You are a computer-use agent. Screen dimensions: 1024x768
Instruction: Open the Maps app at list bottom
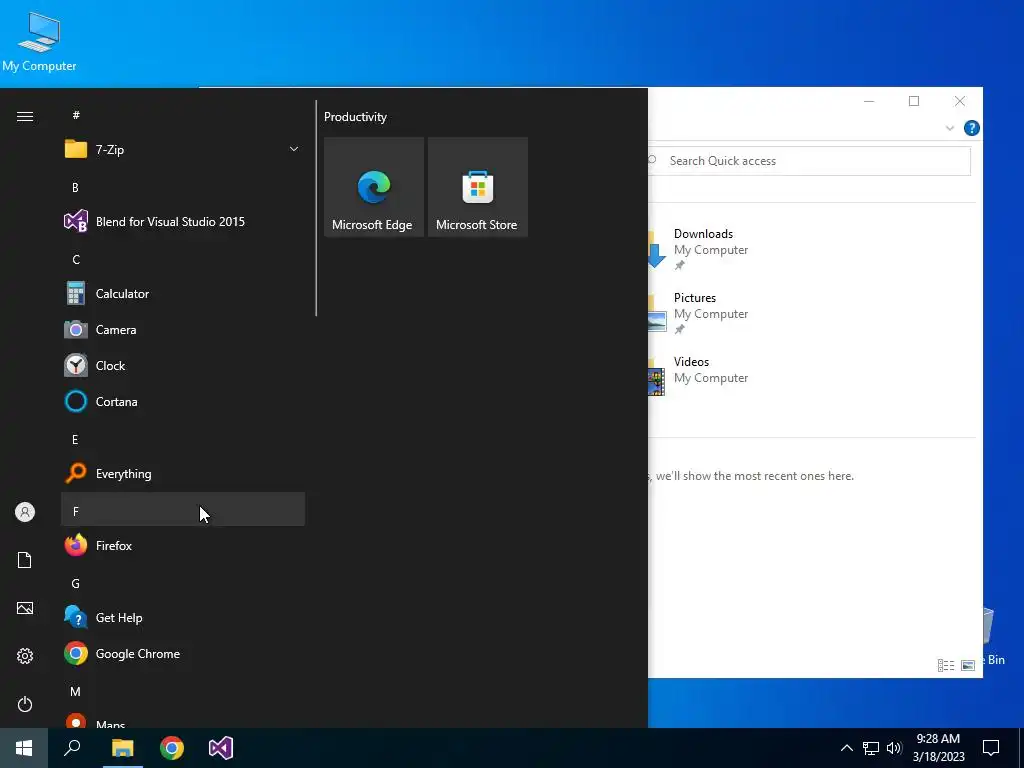pyautogui.click(x=184, y=722)
